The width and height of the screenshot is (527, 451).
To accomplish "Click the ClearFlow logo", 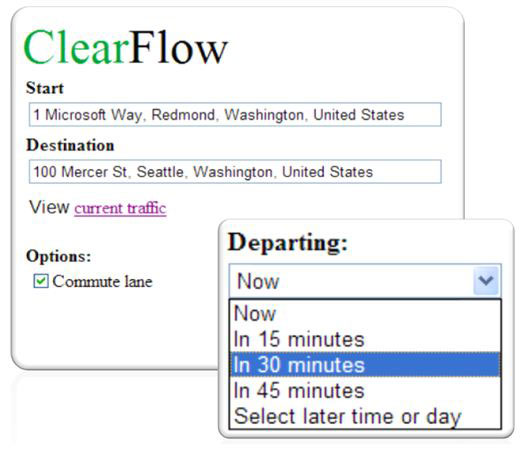I will 126,47.
